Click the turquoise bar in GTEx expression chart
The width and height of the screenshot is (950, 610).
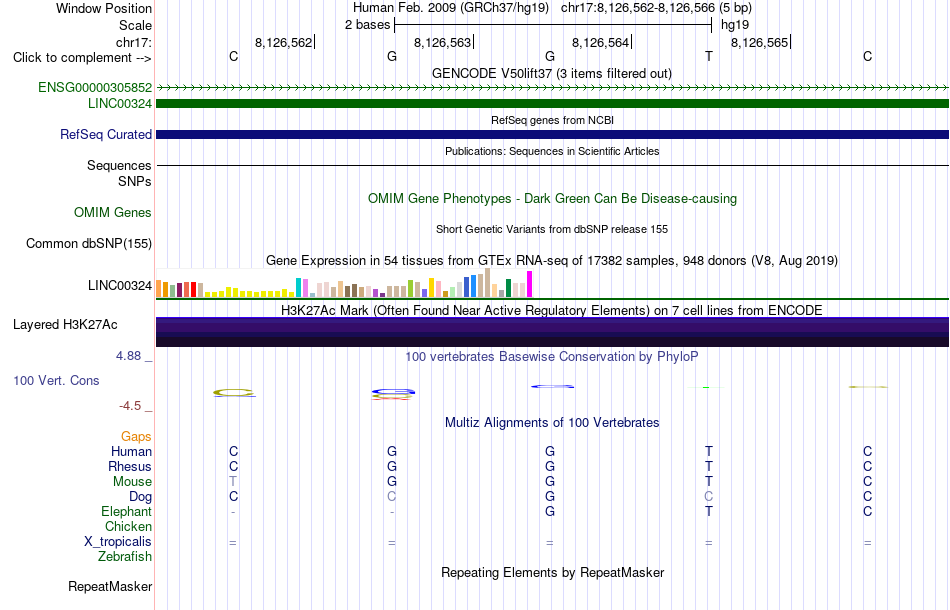point(298,288)
